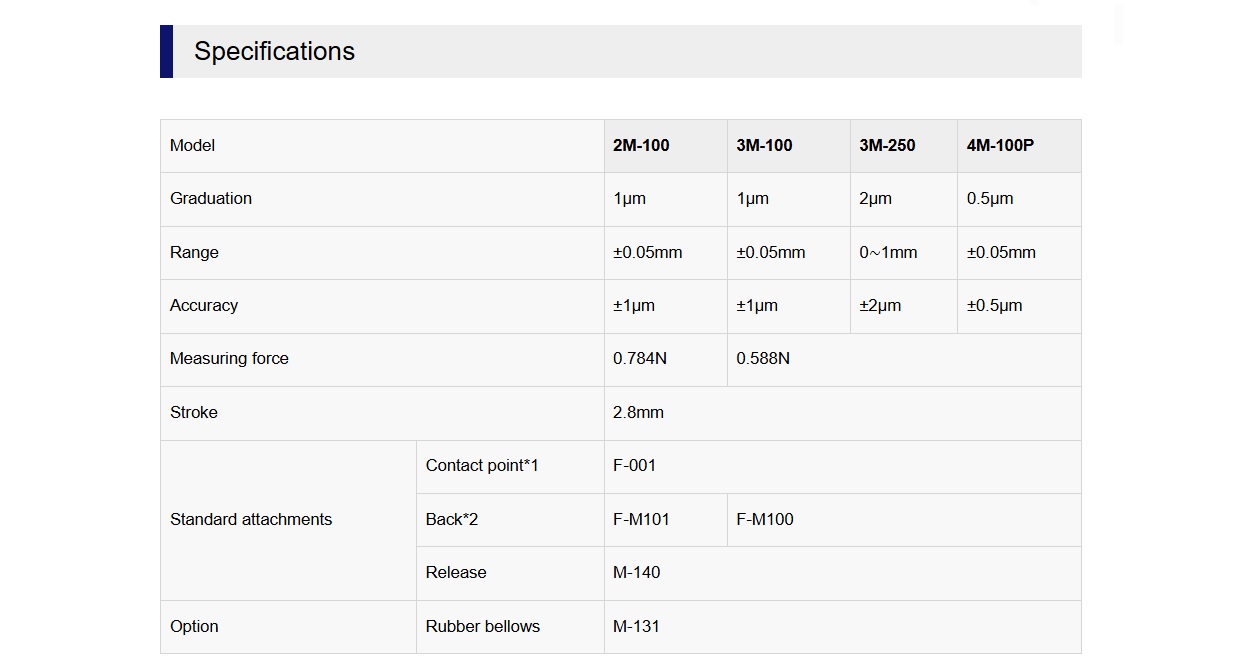Click the F-M100 back attachment cell
This screenshot has width=1243, height=671.
coord(904,520)
